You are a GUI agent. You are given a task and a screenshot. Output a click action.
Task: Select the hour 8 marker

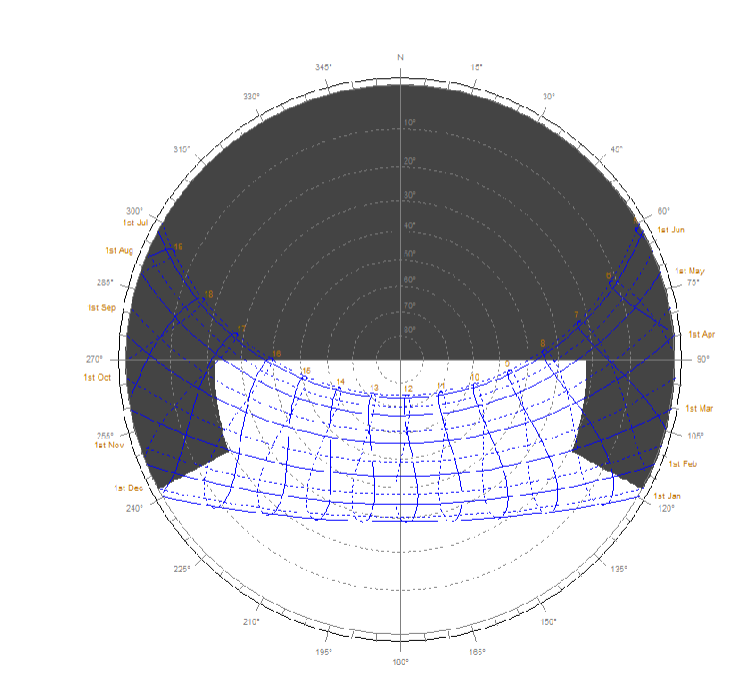point(543,344)
